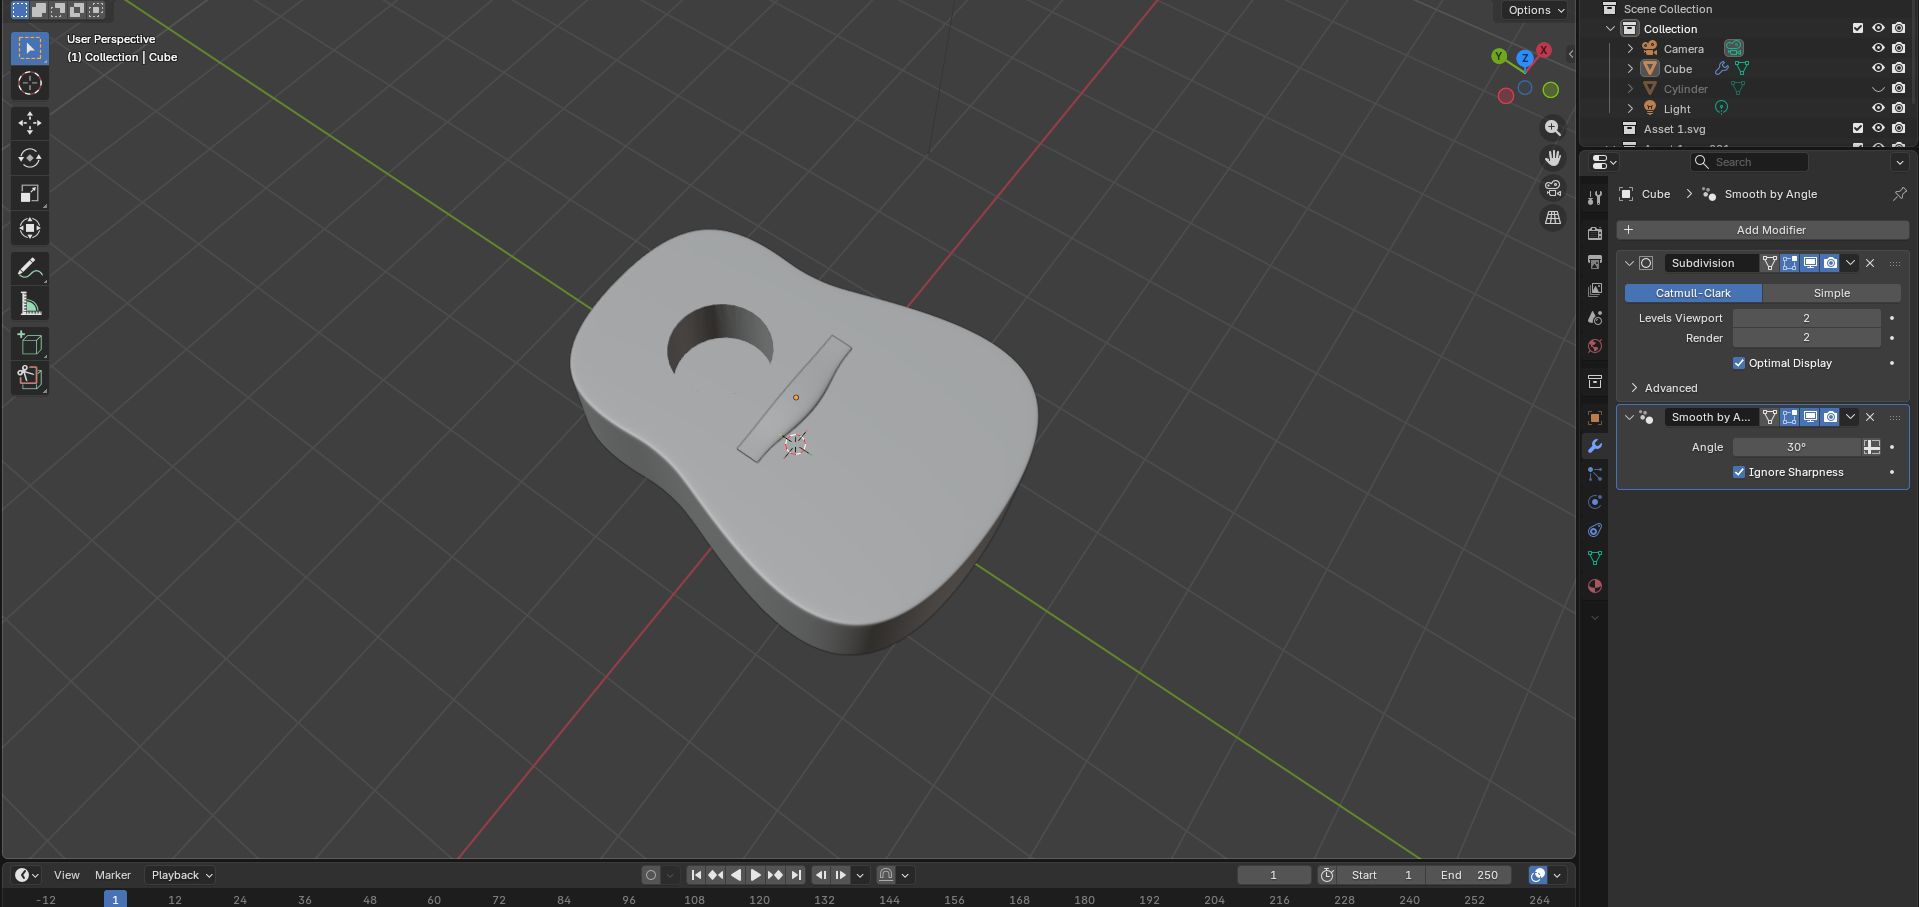Expand the Cube item in outliner
The width and height of the screenshot is (1919, 907).
tap(1630, 69)
